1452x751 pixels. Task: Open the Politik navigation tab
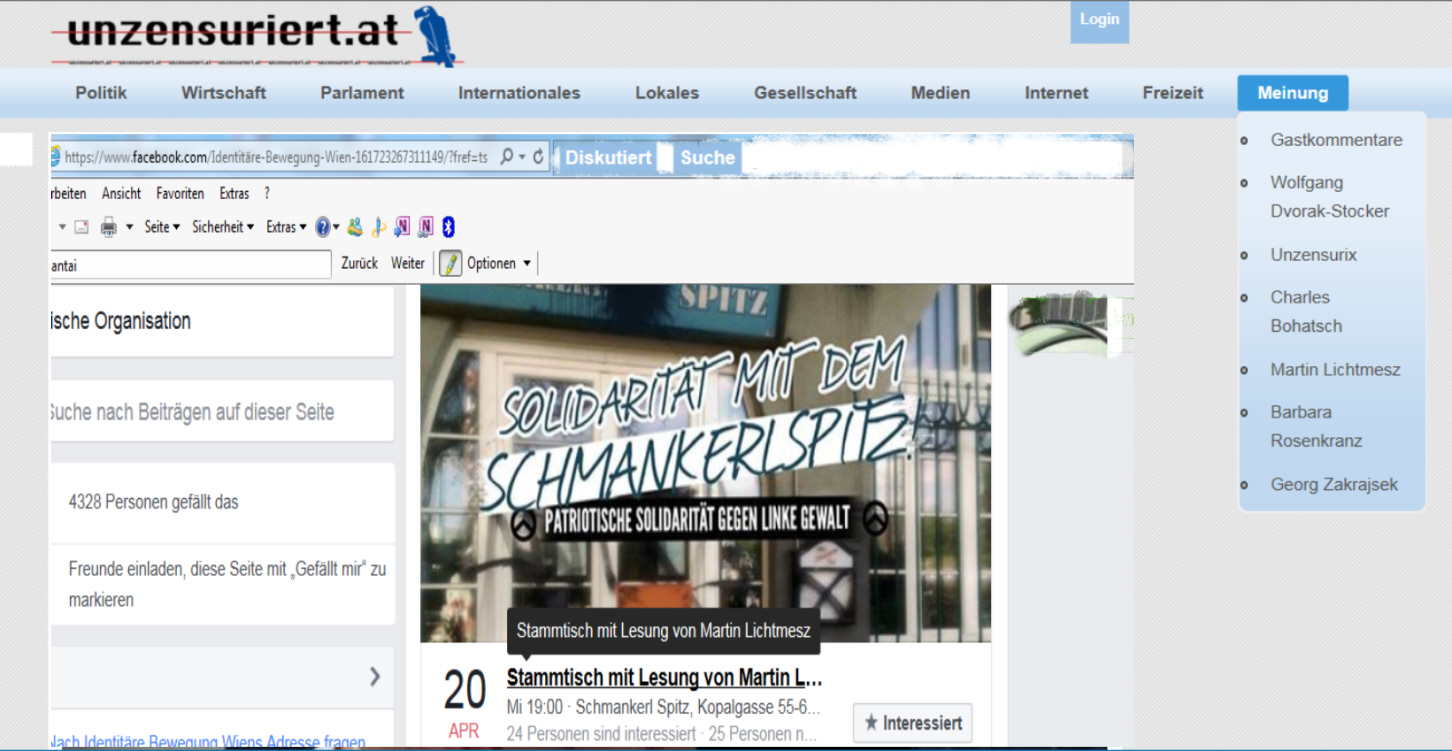tap(101, 93)
